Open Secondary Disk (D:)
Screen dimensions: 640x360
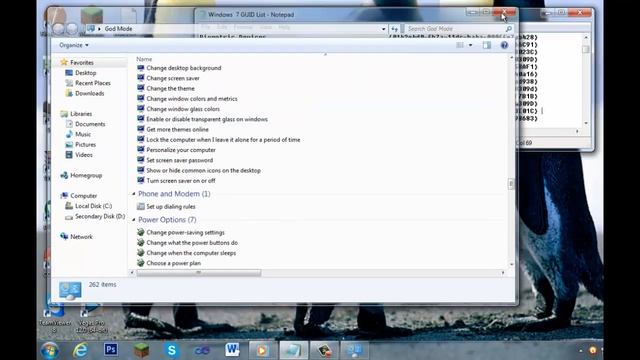pos(100,216)
